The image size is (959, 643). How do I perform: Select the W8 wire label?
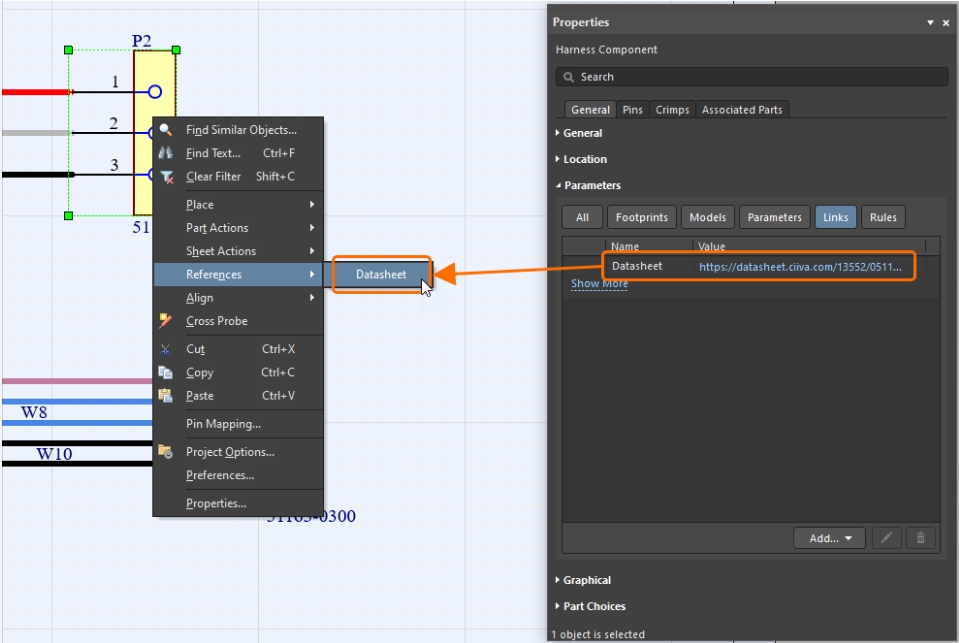34,412
